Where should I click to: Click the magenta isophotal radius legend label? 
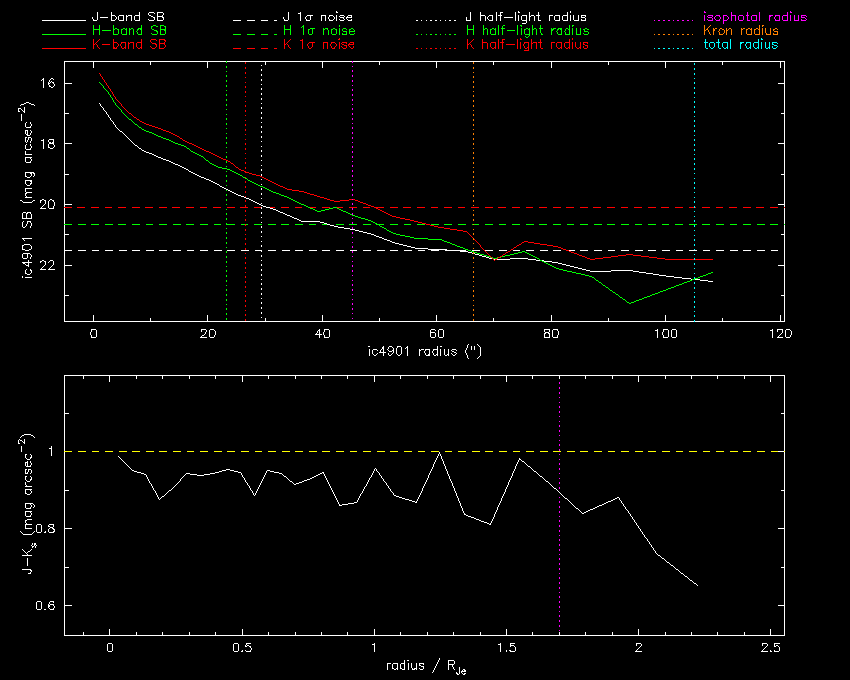pos(753,18)
